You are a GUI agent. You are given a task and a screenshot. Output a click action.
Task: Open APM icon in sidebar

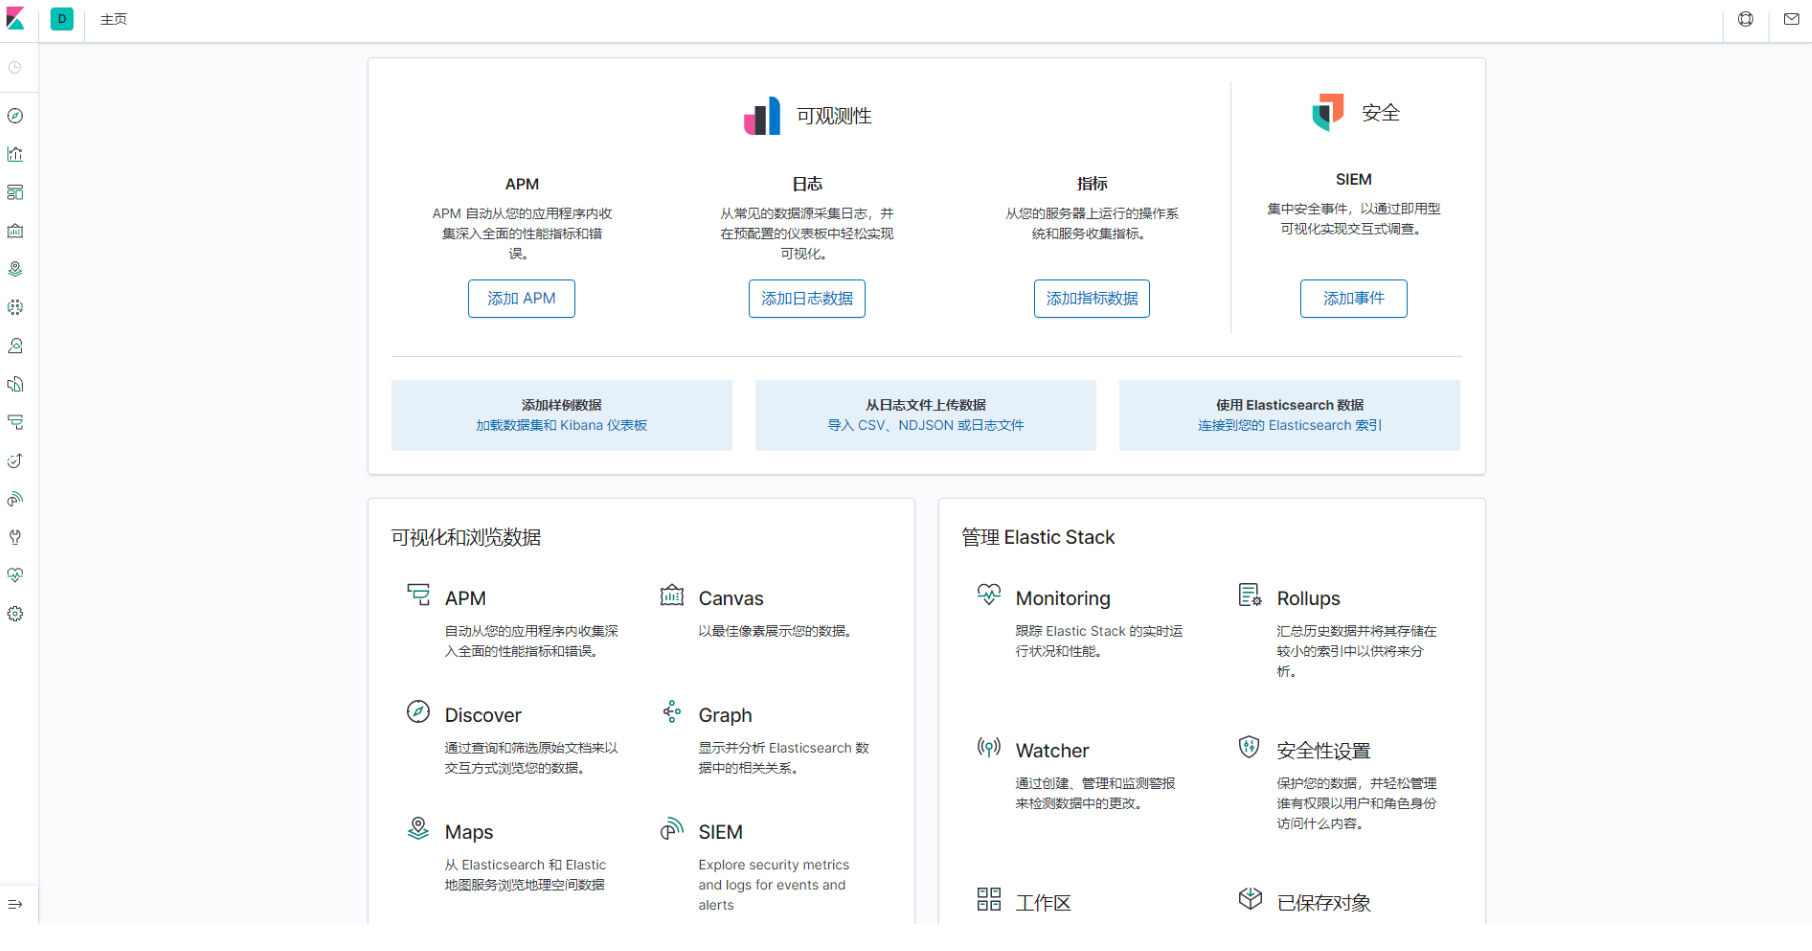[x=15, y=422]
